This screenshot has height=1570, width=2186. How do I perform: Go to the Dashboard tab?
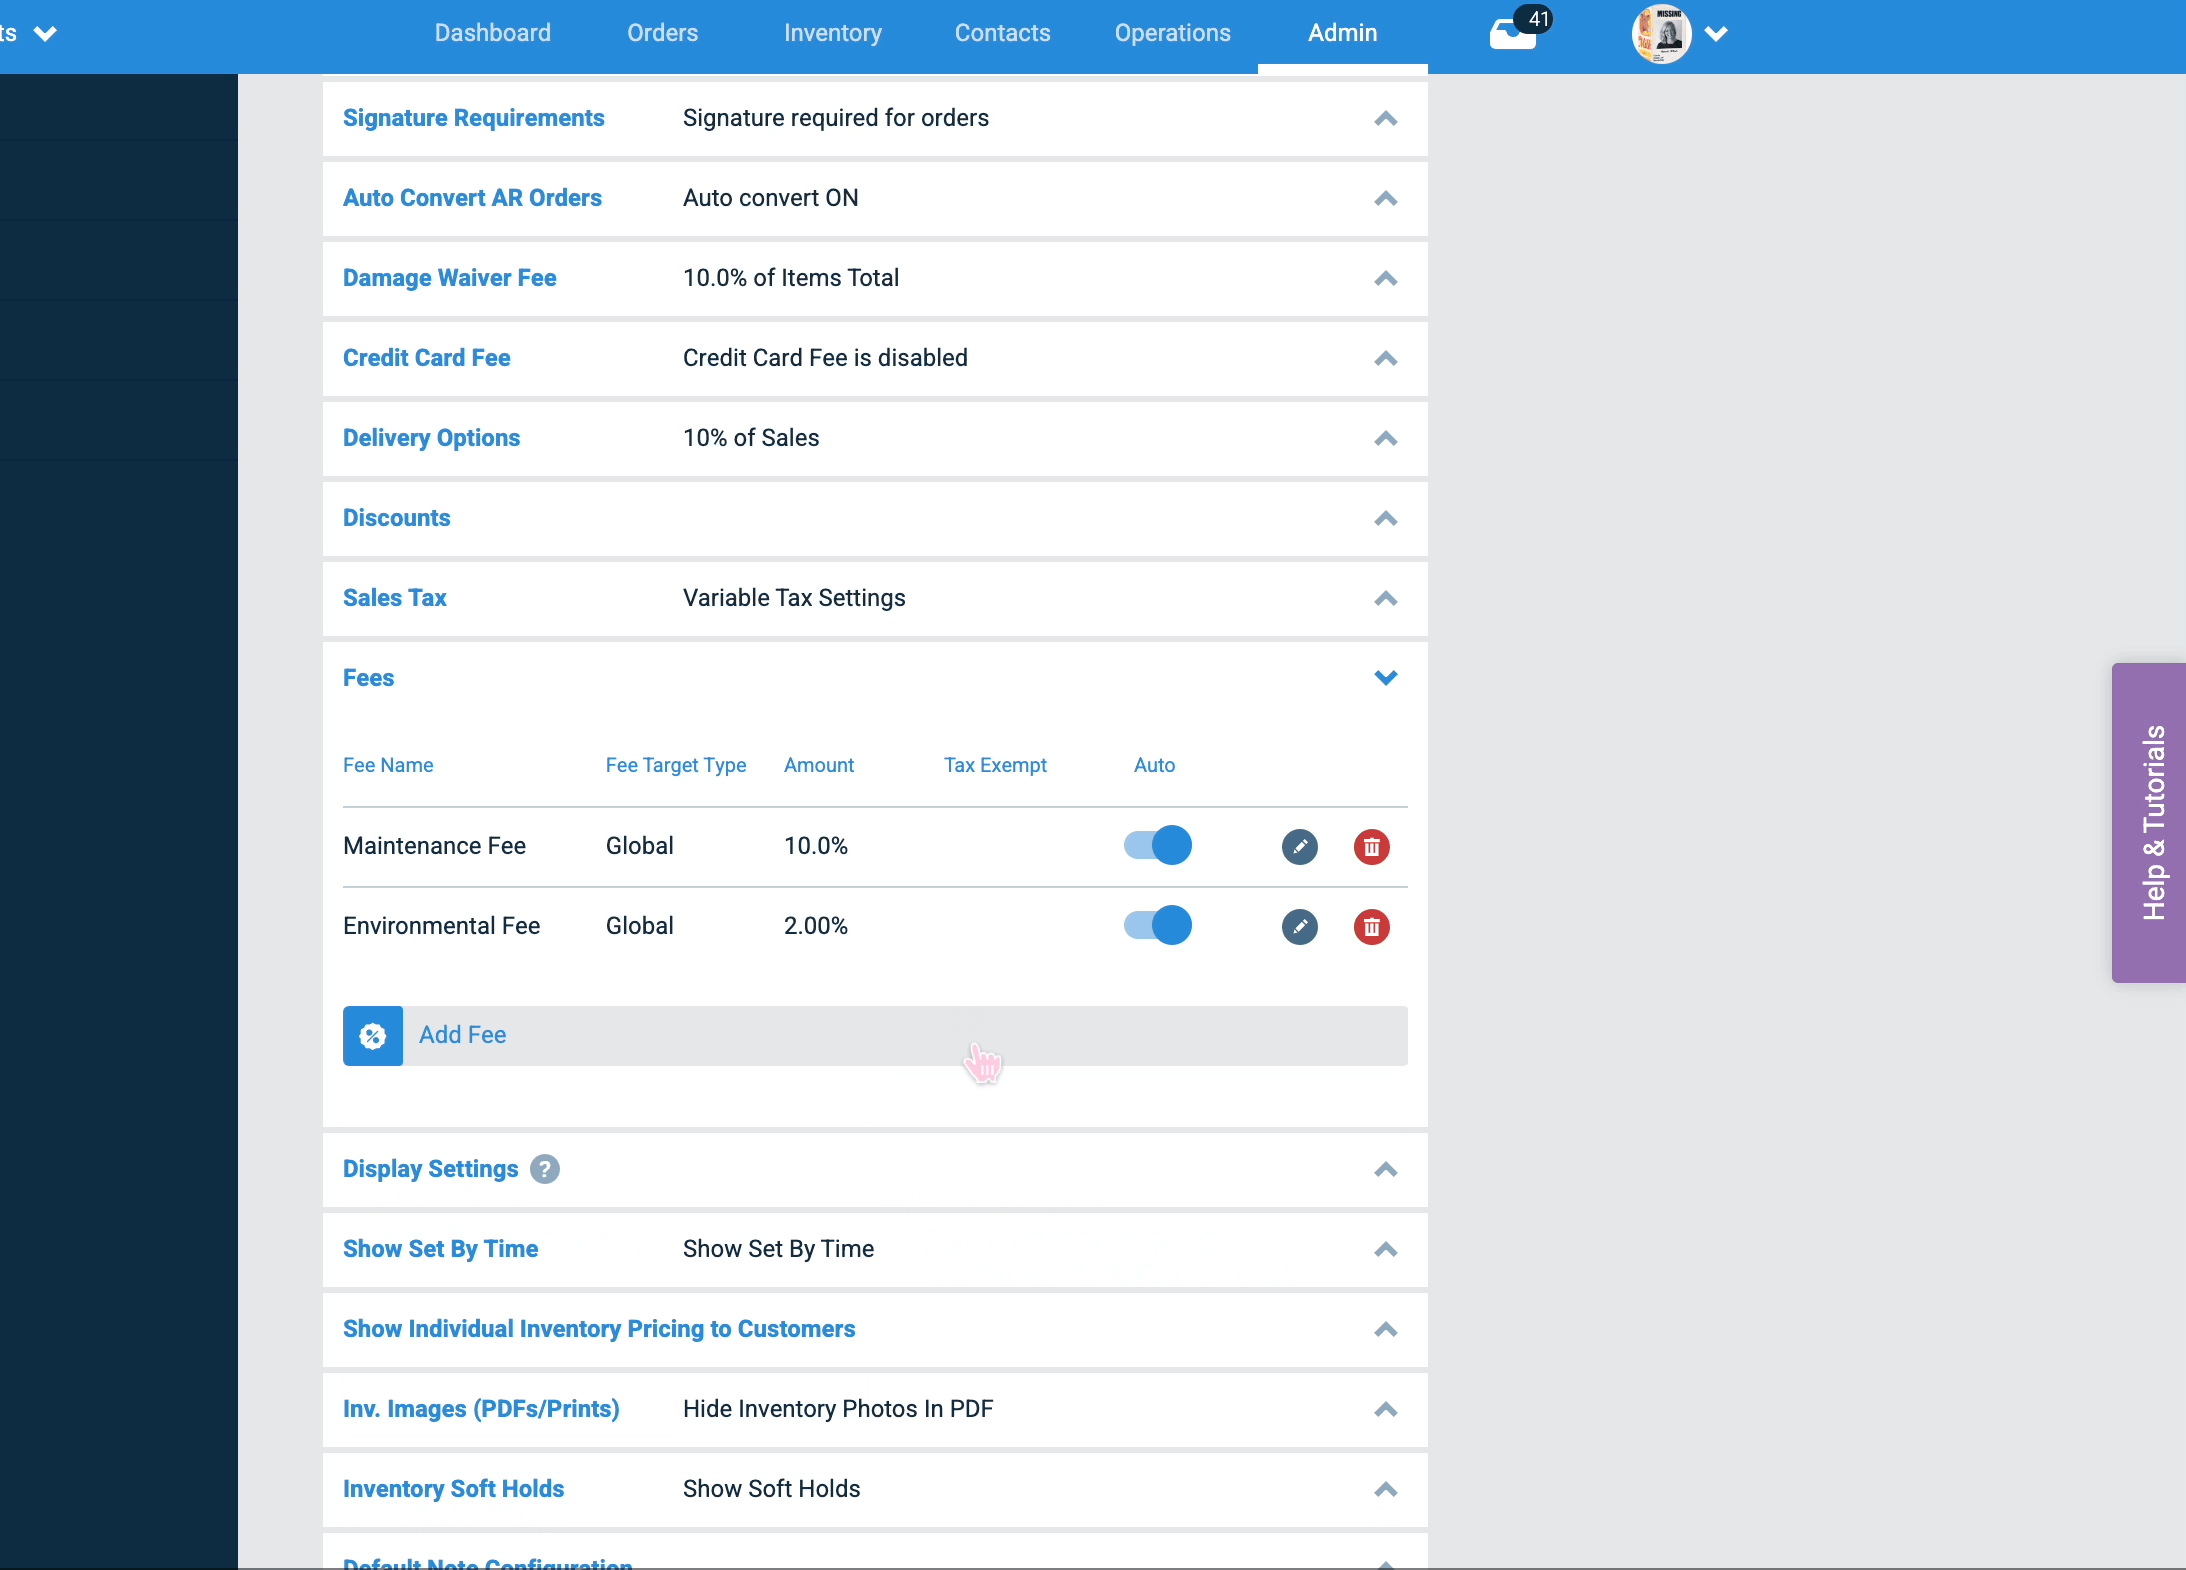pos(493,33)
